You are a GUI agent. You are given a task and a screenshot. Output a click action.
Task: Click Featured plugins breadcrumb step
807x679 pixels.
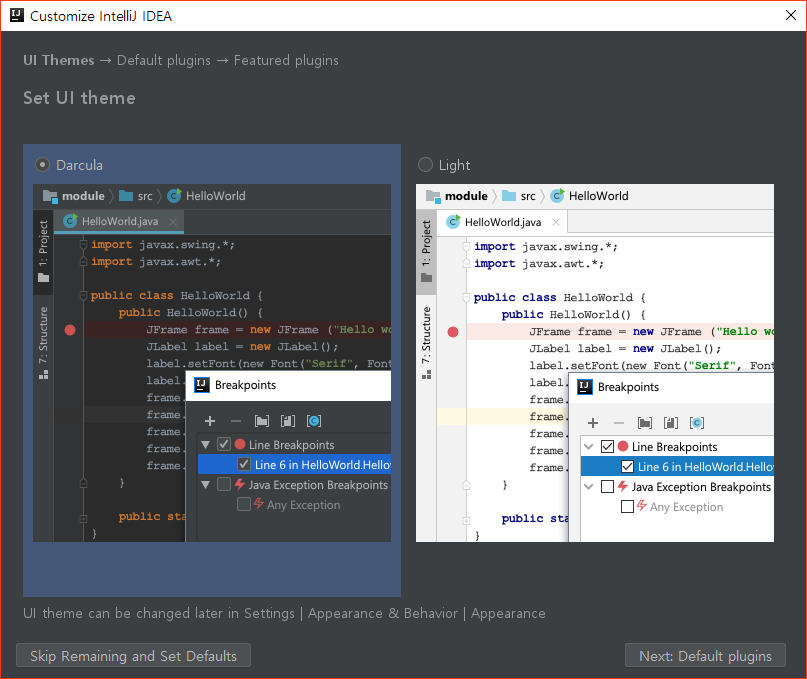pos(286,60)
